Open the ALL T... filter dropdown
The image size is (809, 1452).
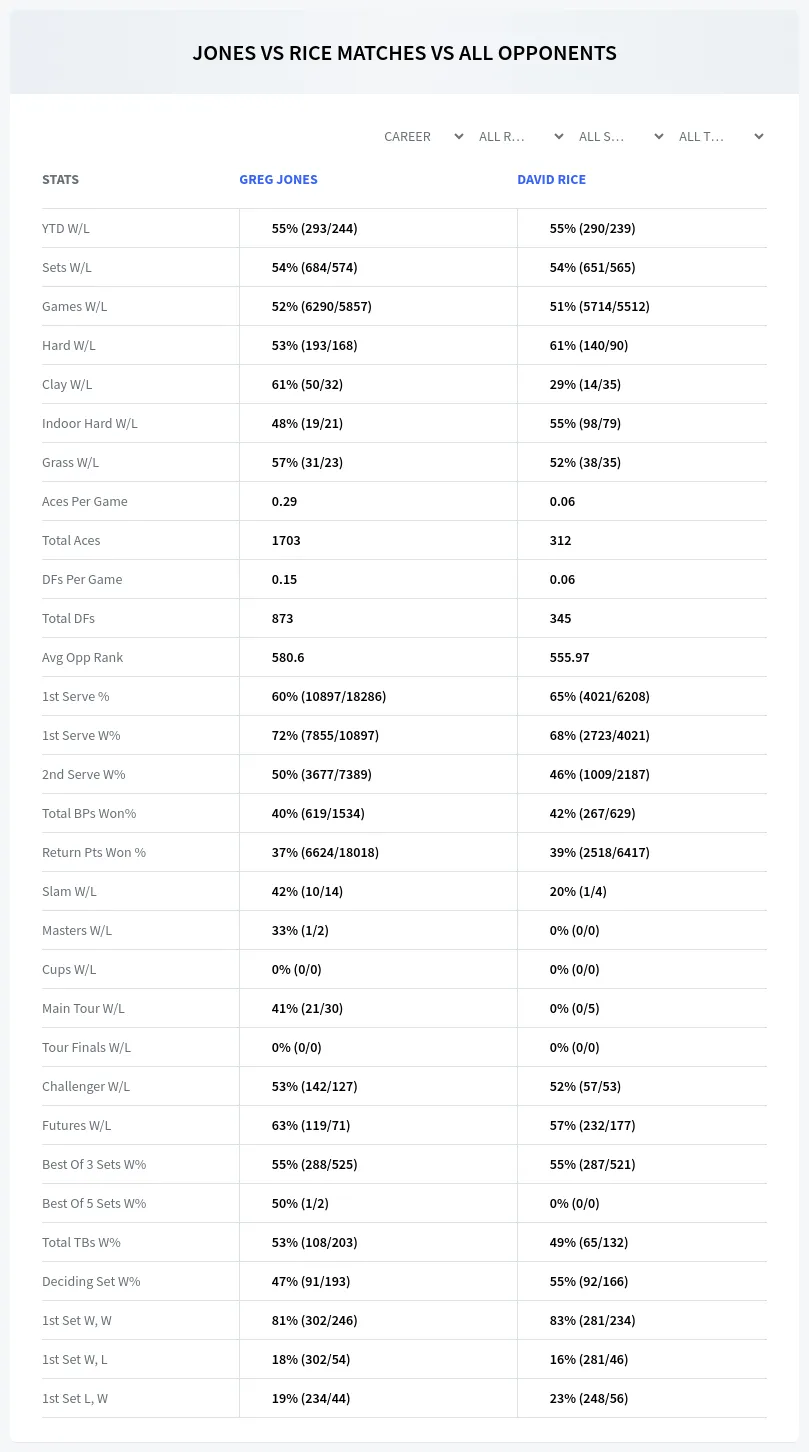click(x=720, y=136)
